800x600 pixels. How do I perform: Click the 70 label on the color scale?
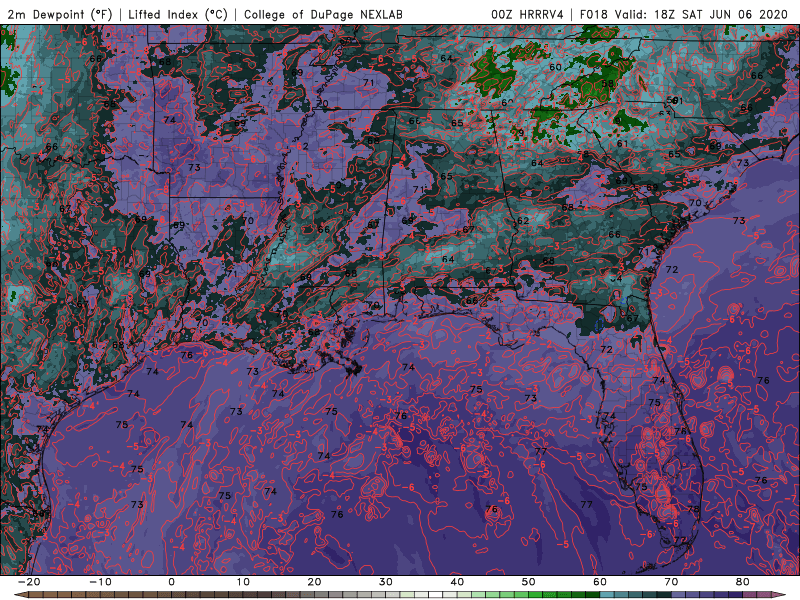[x=671, y=582]
